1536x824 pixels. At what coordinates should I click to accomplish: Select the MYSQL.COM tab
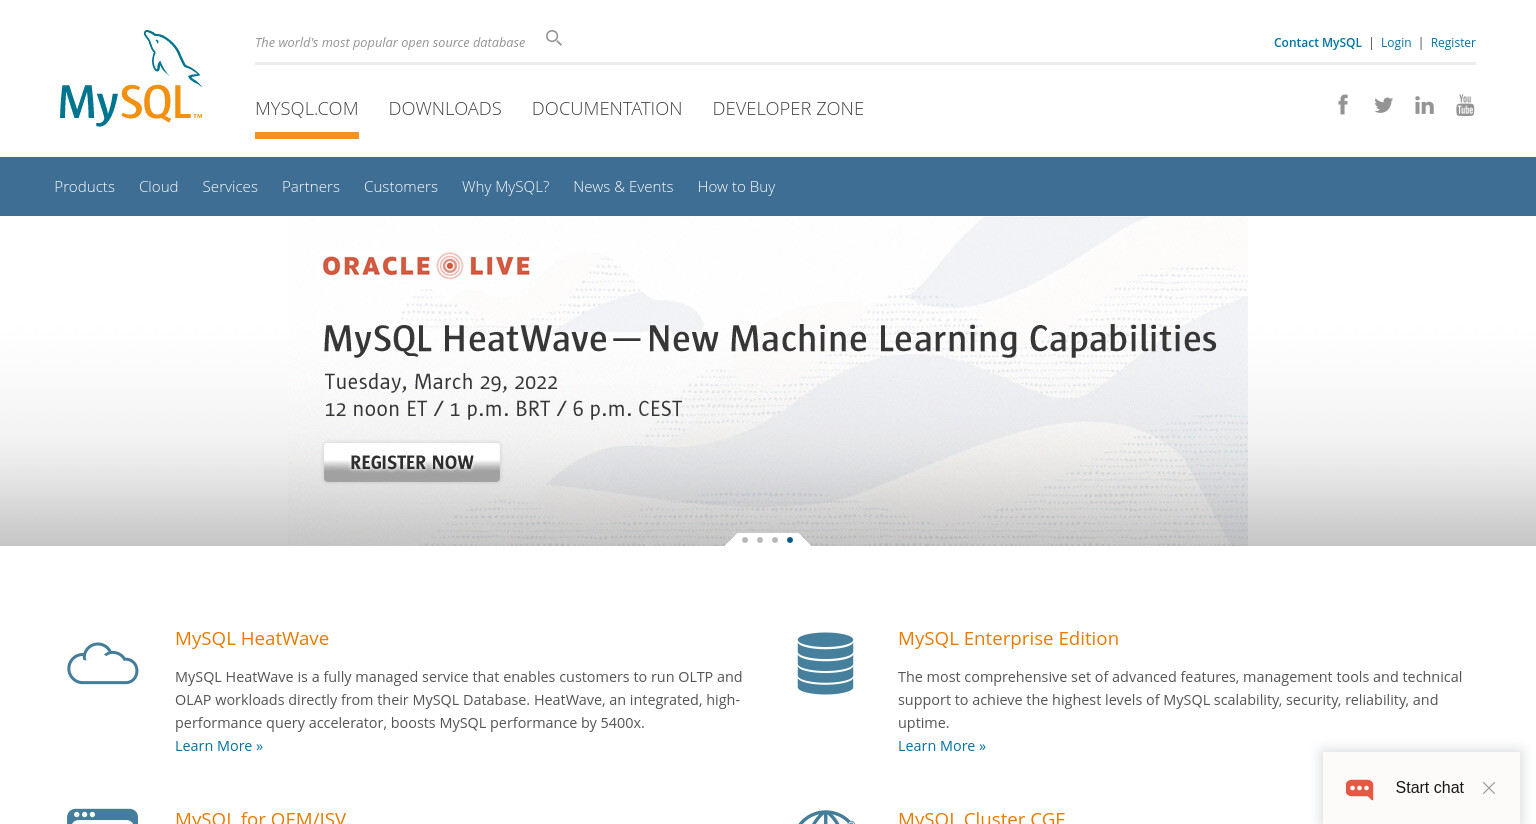[x=307, y=108]
